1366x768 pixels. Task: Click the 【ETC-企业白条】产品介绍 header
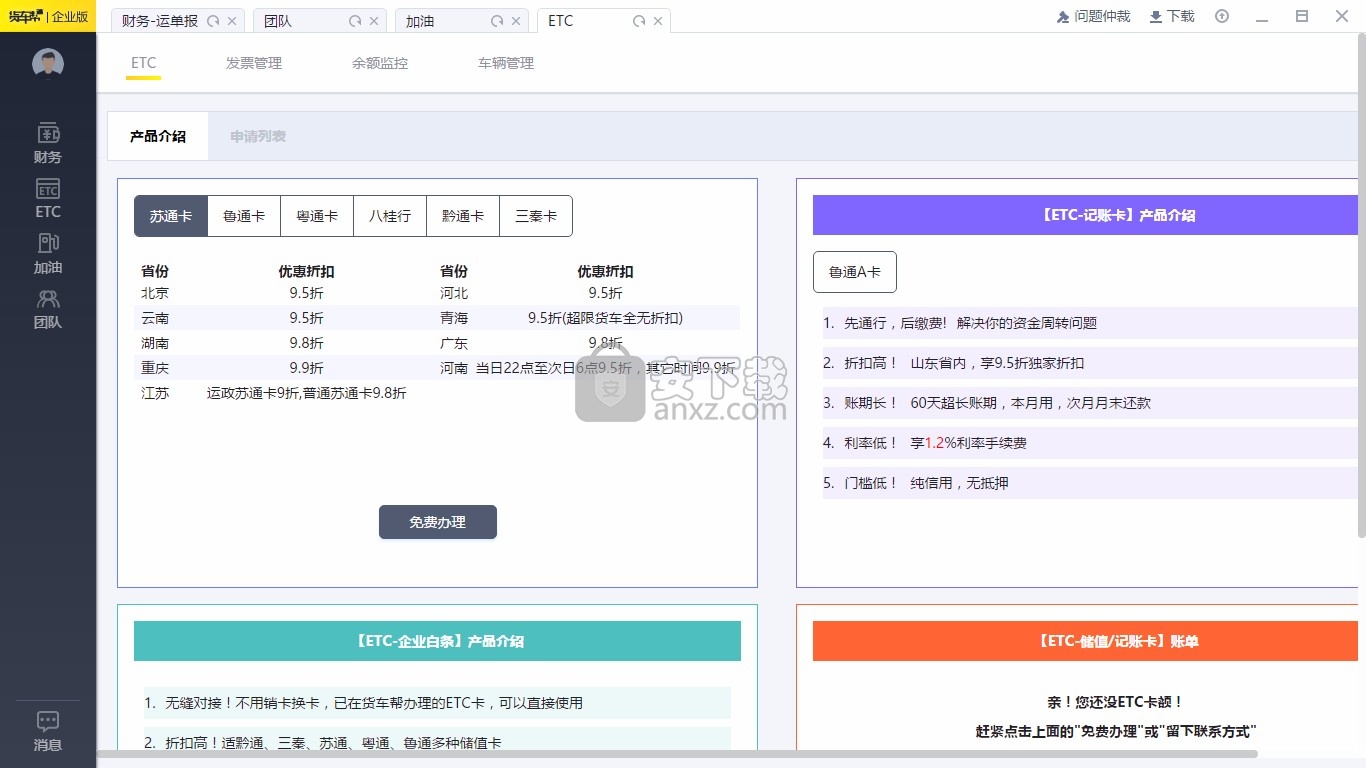438,641
